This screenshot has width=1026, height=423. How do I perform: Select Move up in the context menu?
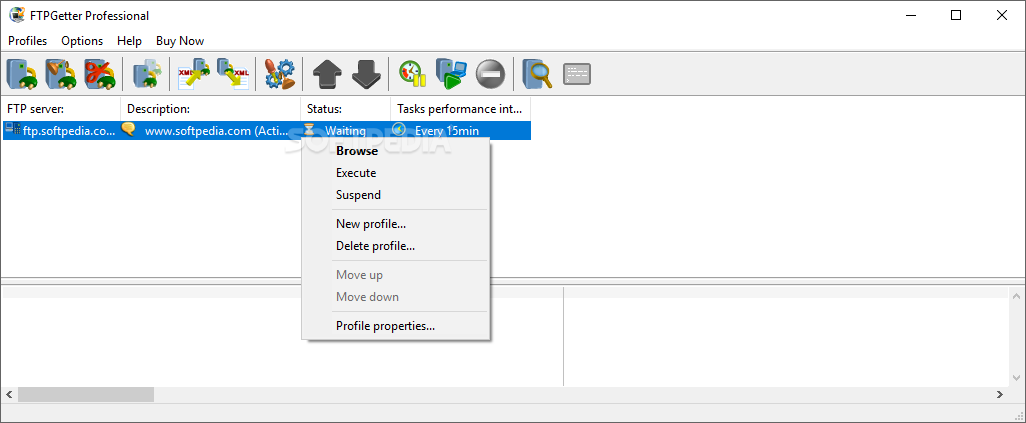point(395,275)
